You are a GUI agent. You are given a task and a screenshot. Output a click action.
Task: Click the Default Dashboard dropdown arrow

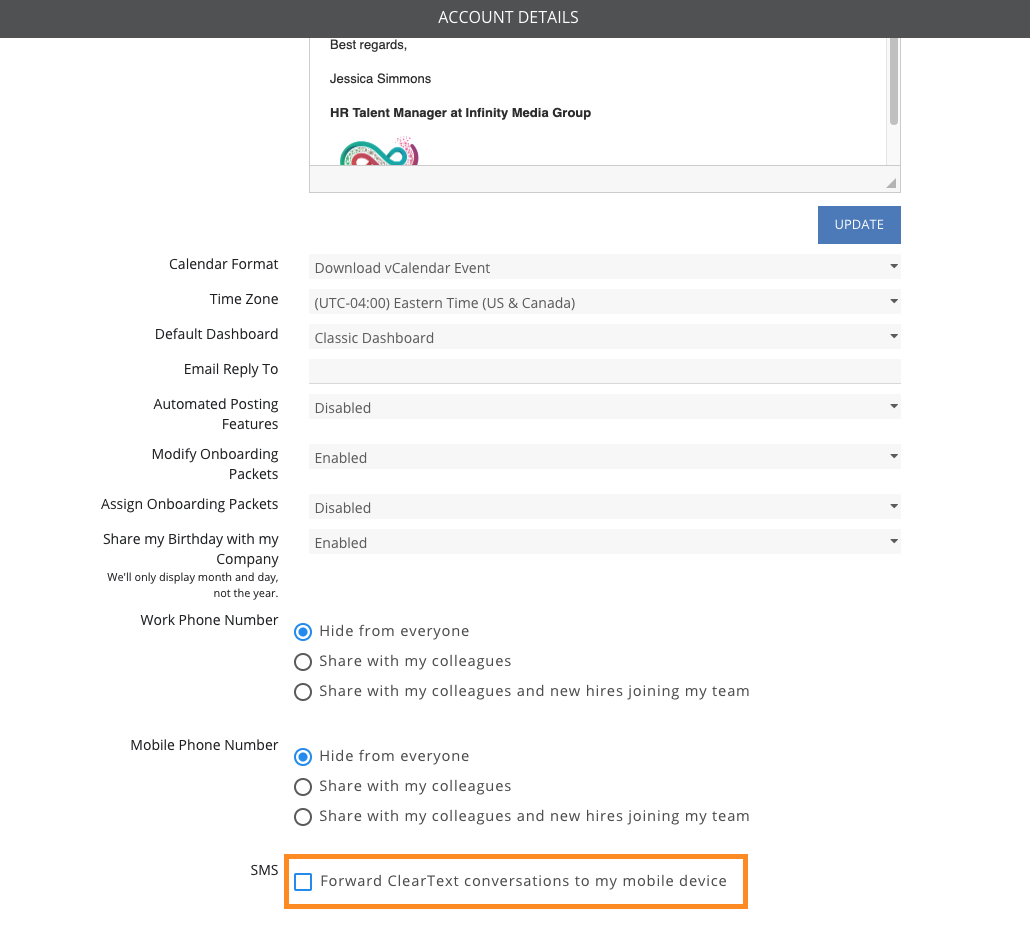pyautogui.click(x=893, y=336)
